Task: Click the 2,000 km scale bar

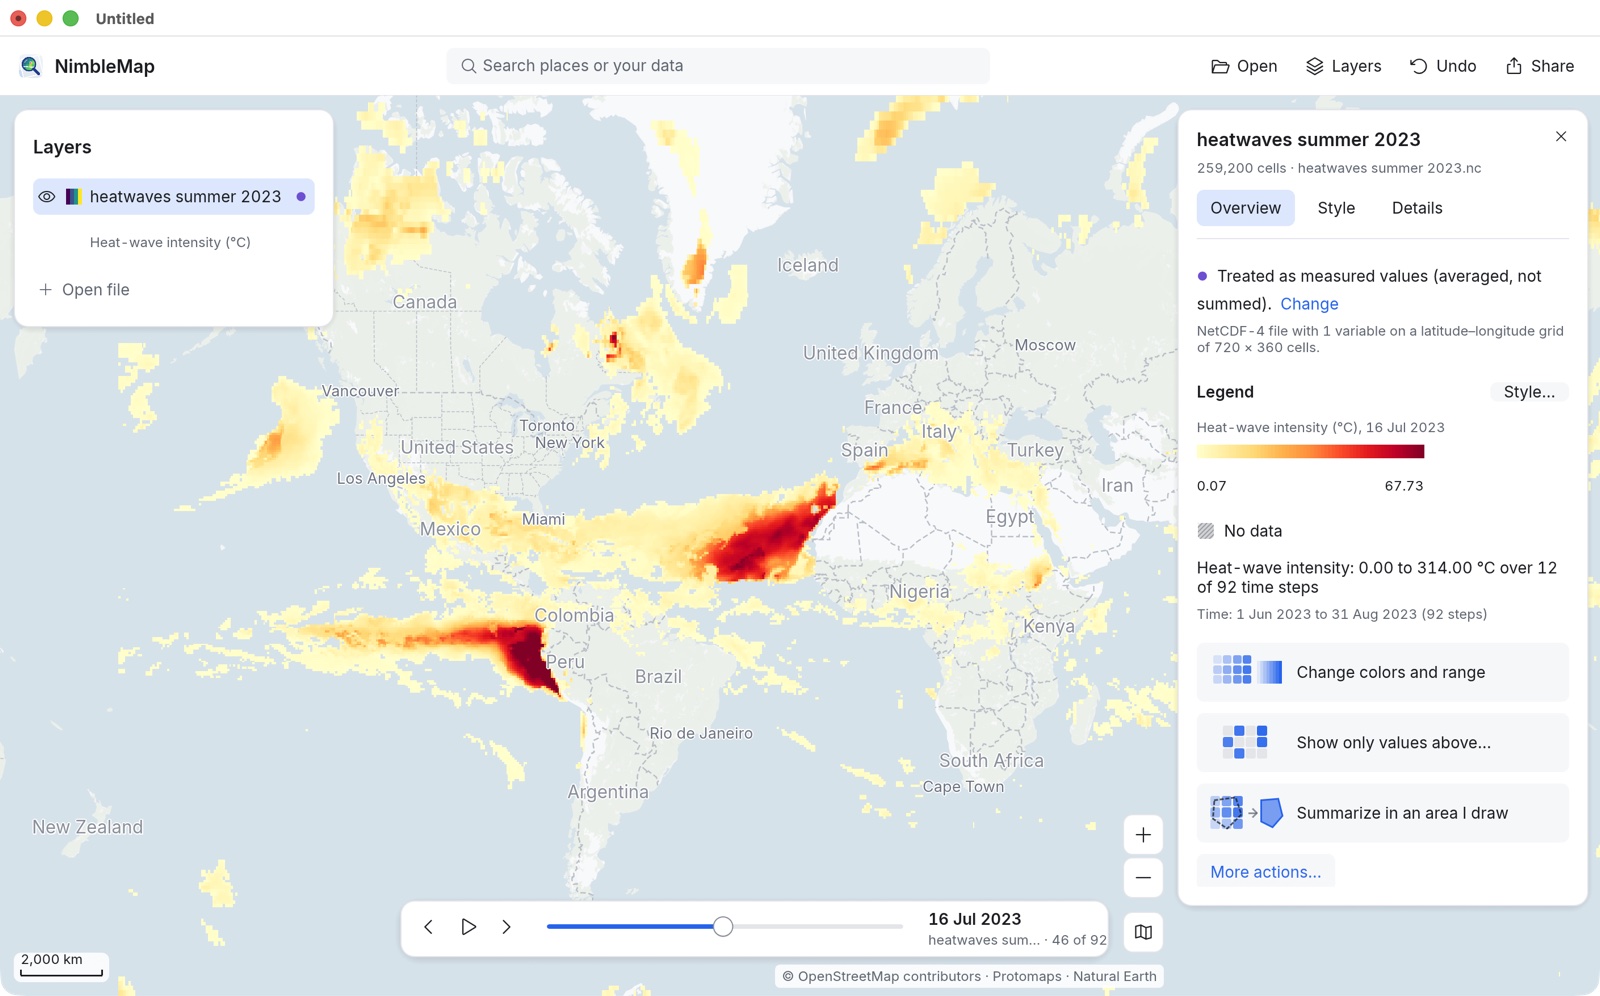Action: tap(62, 965)
